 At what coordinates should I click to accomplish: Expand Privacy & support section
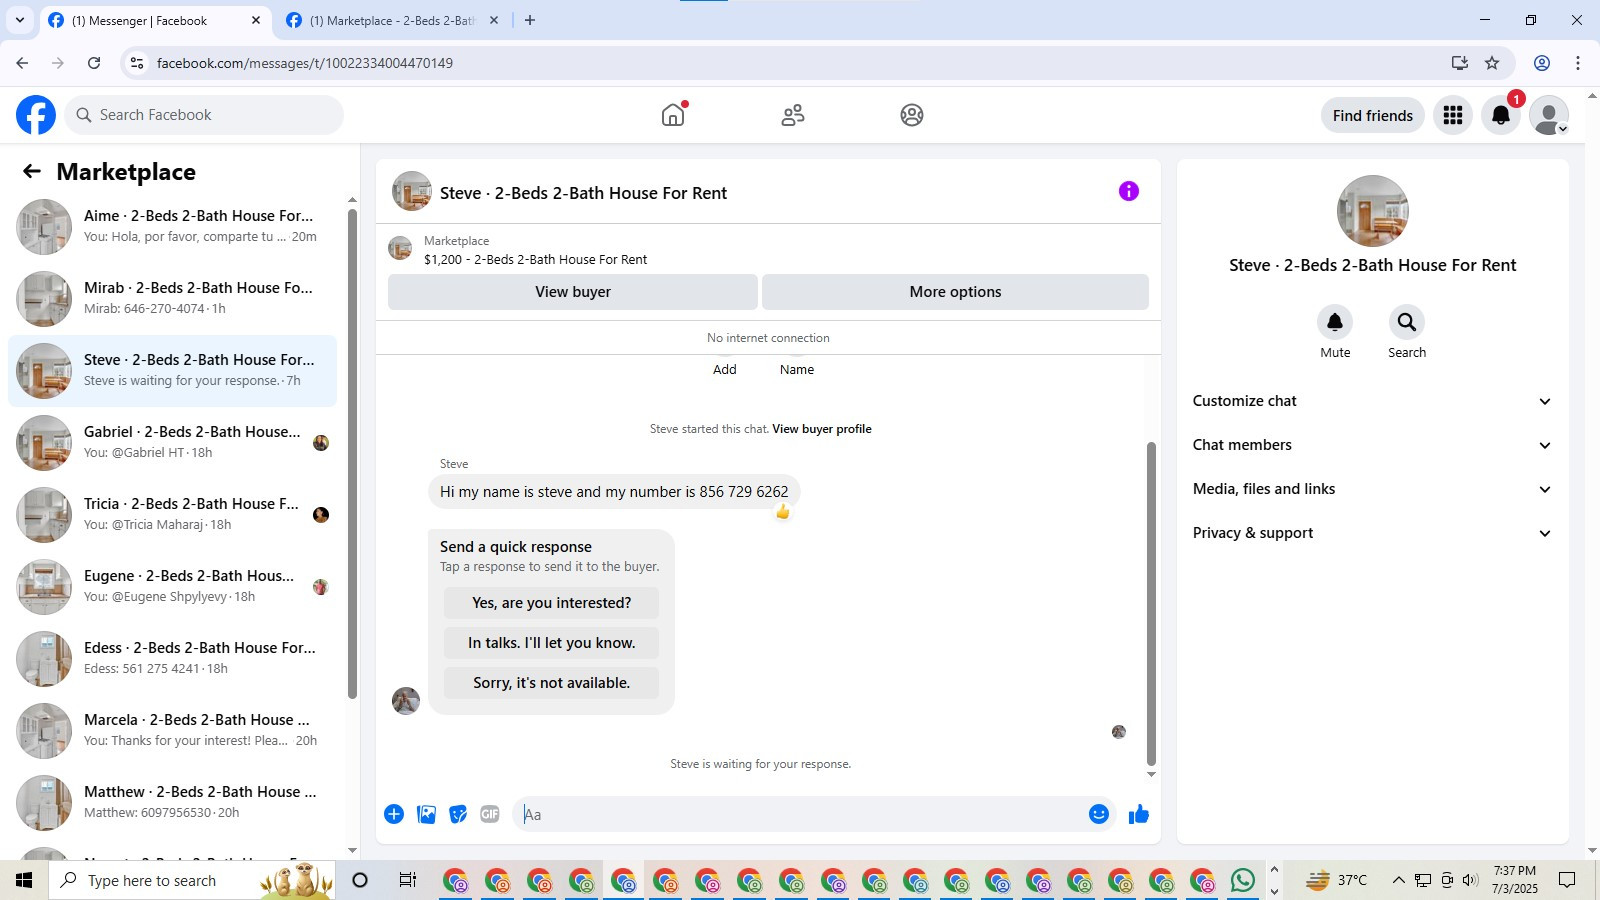click(1372, 533)
